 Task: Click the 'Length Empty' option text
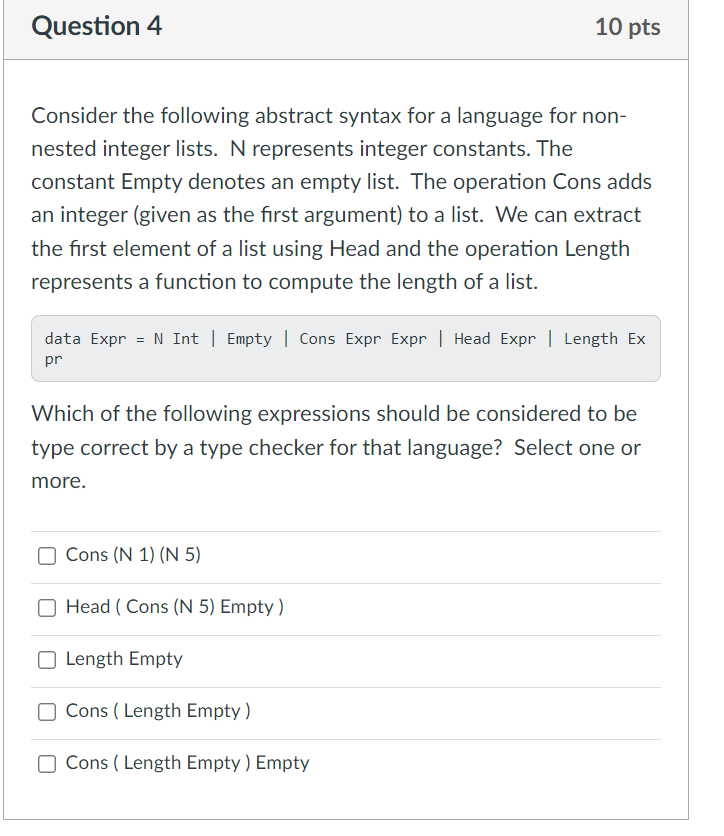point(124,659)
